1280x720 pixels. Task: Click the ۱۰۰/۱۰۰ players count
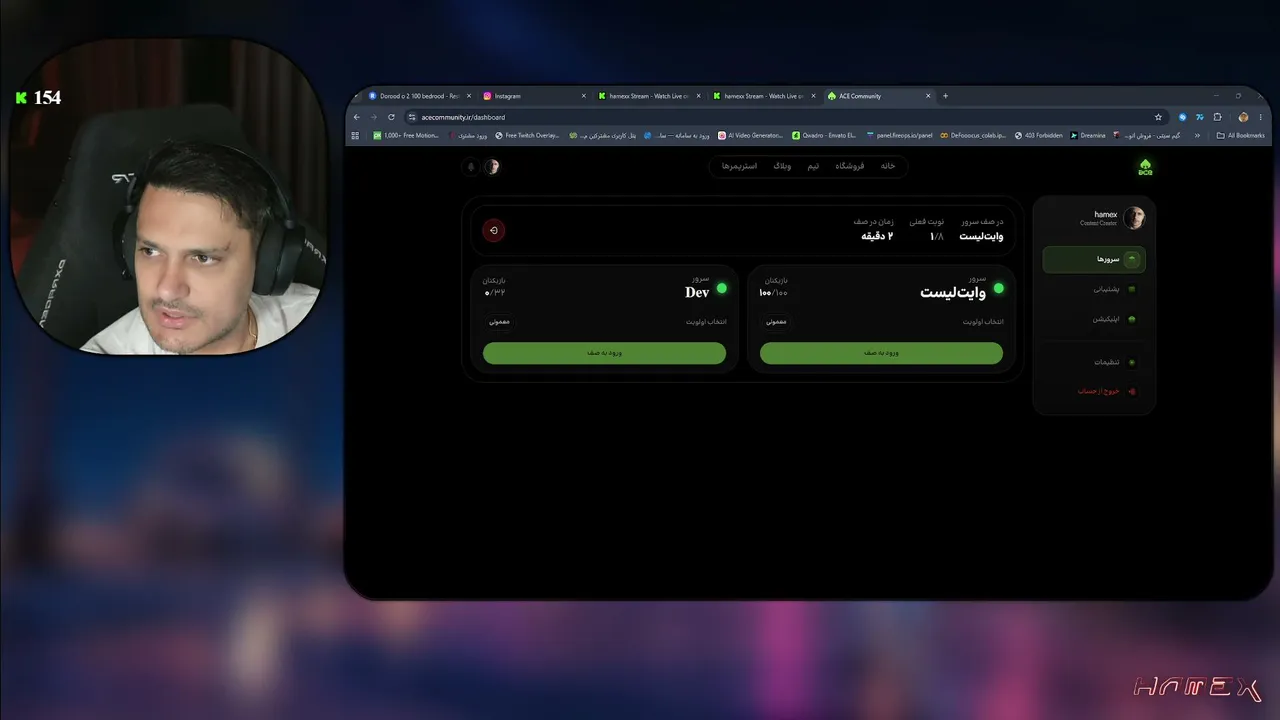(x=773, y=292)
